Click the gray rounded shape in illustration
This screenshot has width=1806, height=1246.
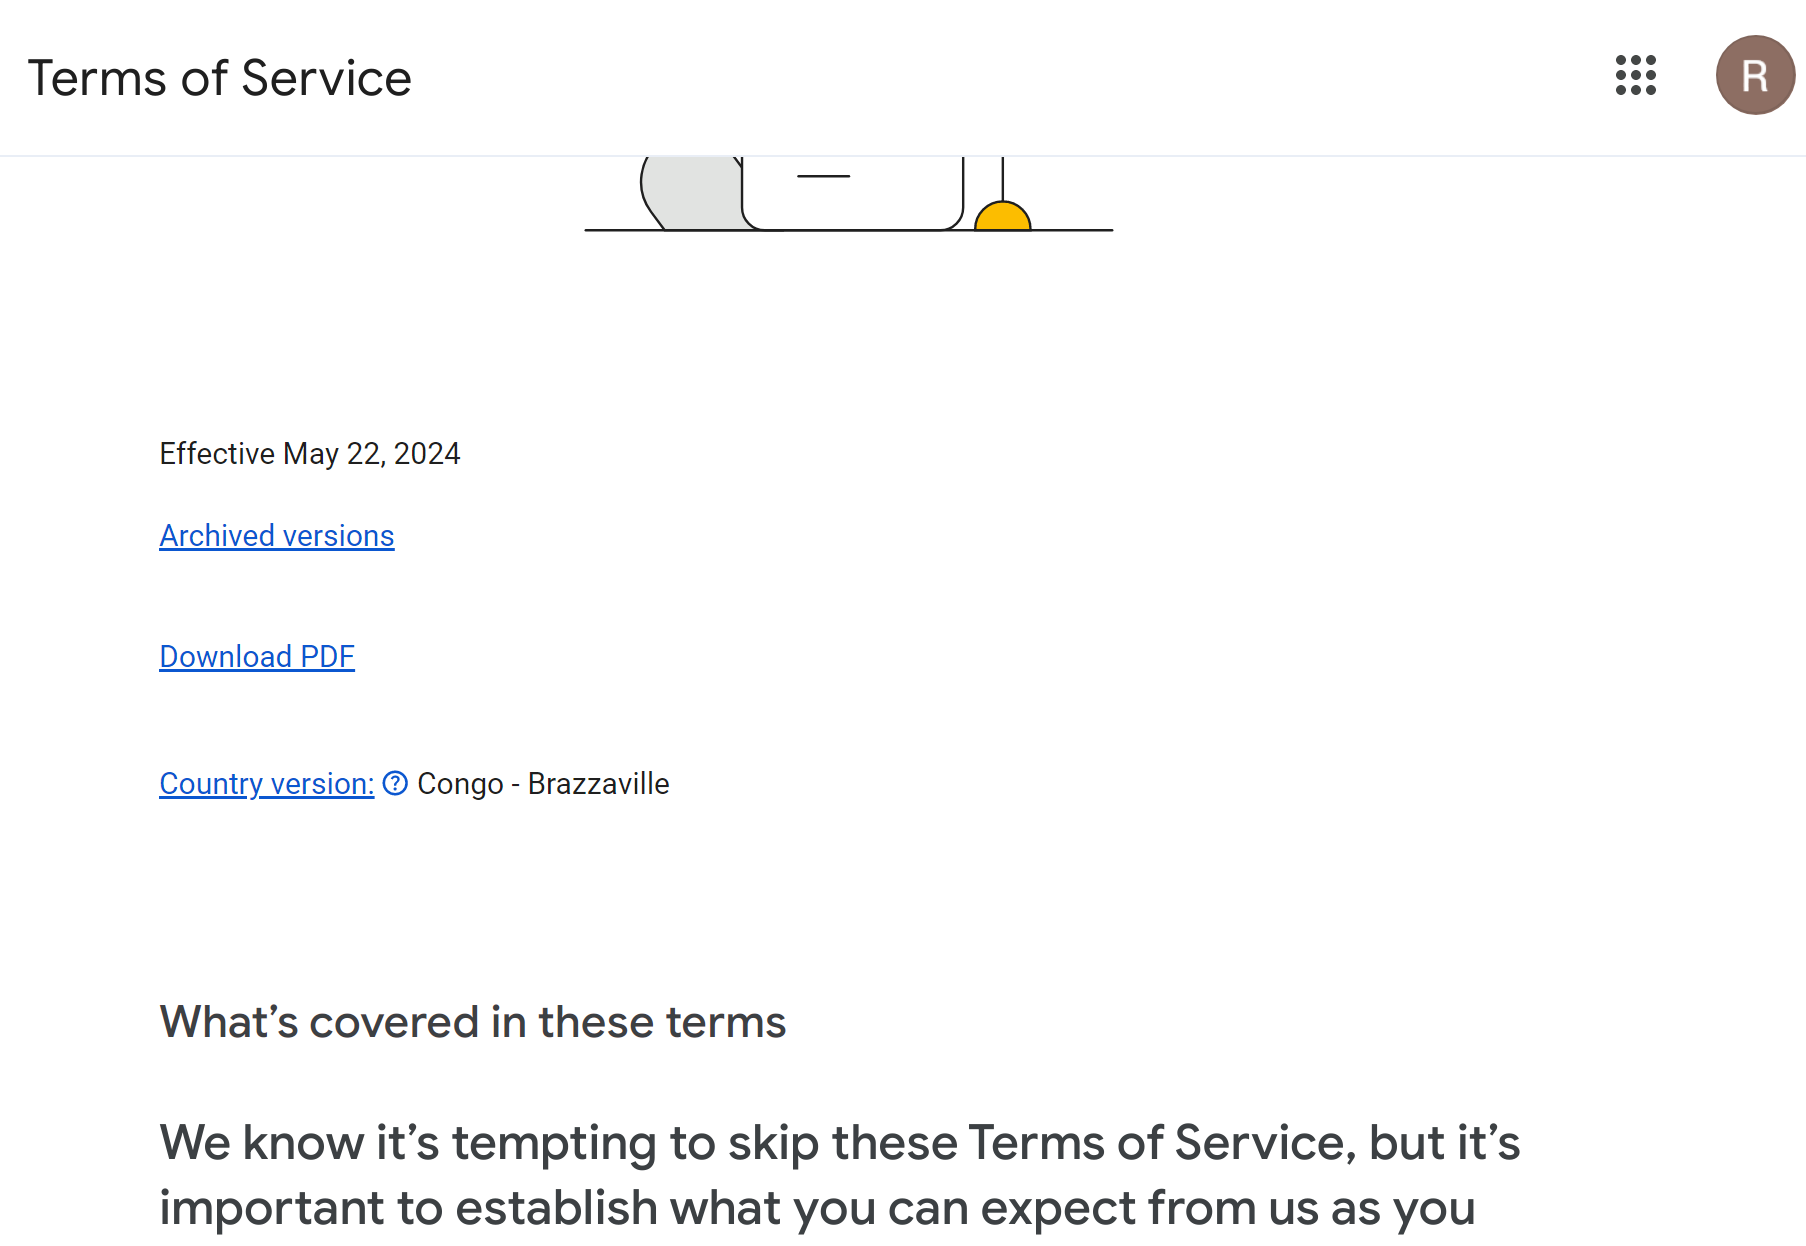692,194
